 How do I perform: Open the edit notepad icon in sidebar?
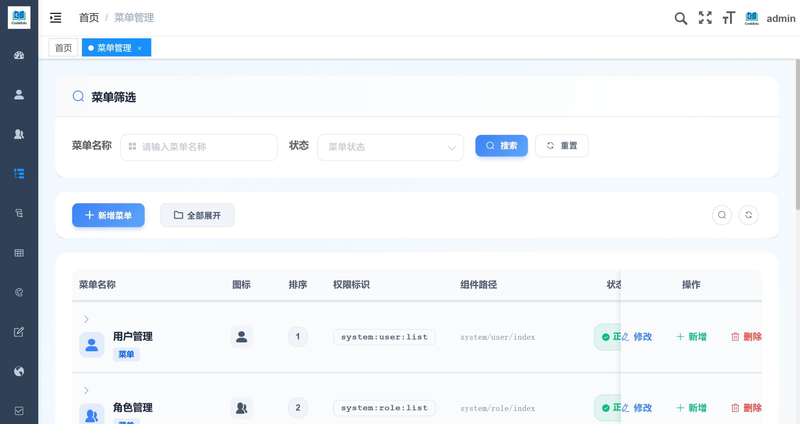pos(19,332)
